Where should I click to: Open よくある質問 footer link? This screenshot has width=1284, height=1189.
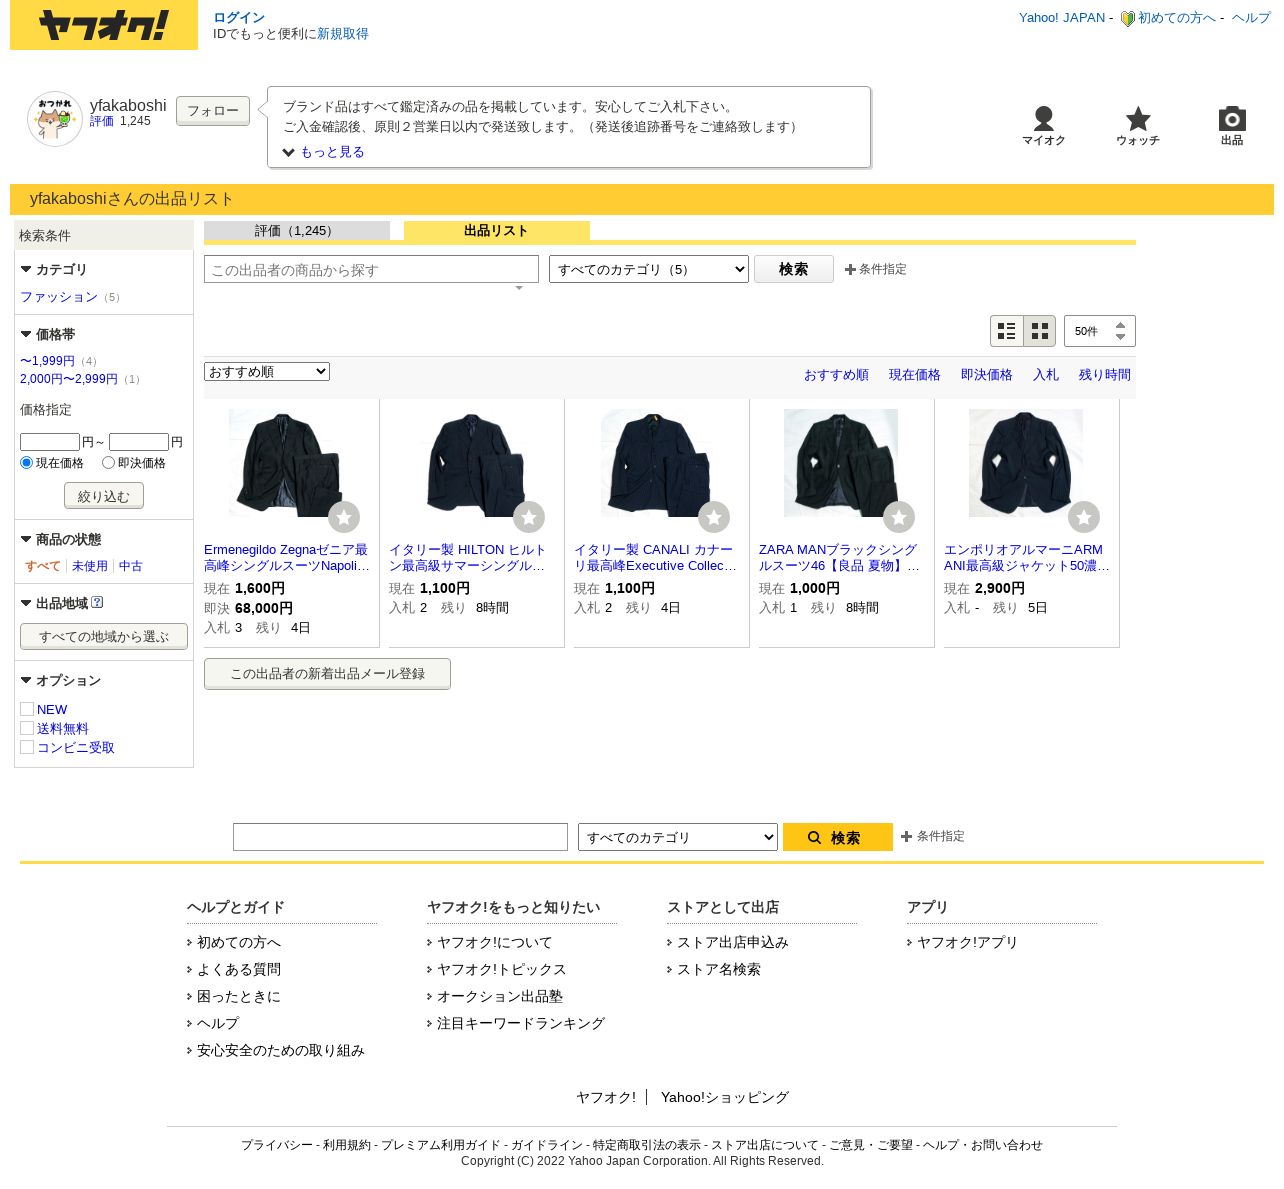click(239, 970)
